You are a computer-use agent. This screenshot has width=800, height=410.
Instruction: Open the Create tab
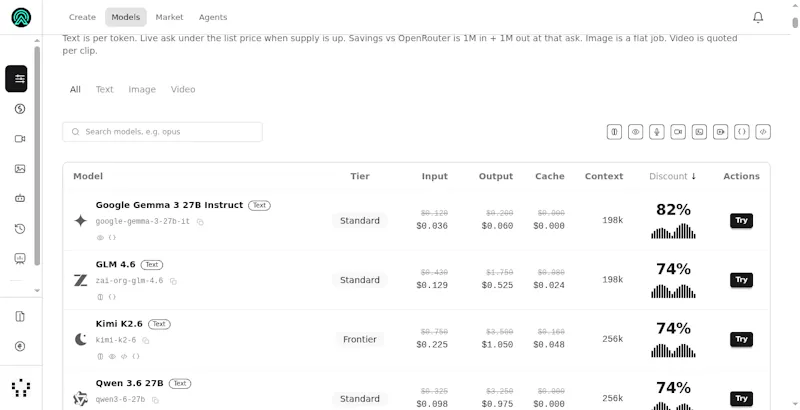point(82,17)
